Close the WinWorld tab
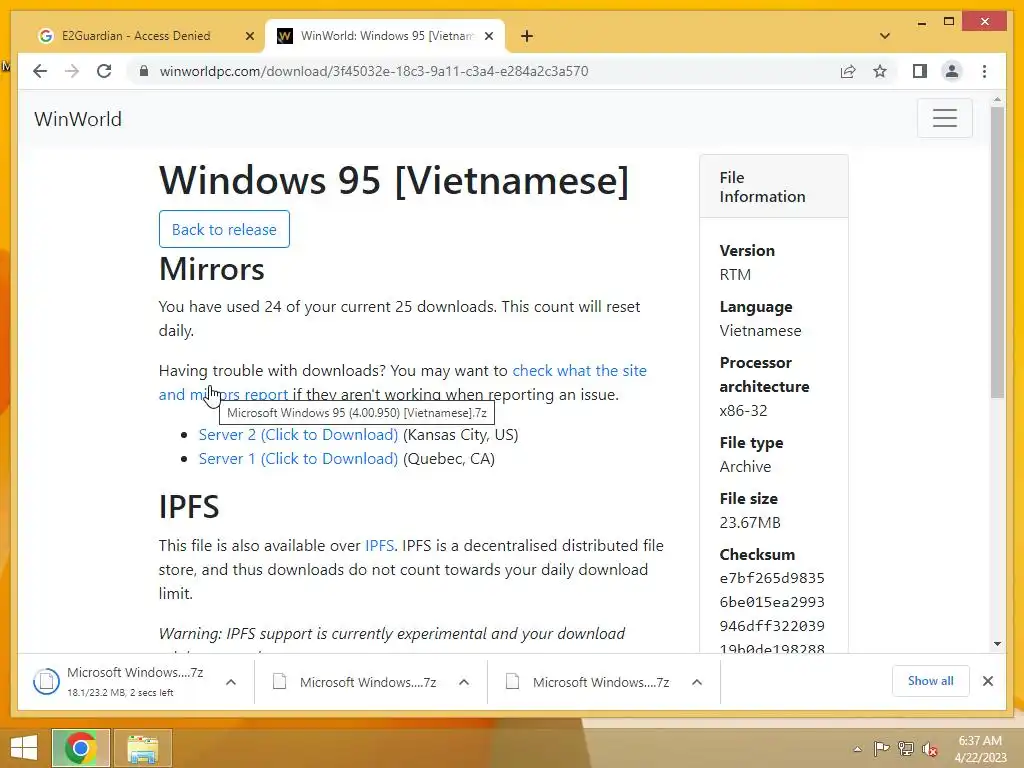The width and height of the screenshot is (1024, 768). pyautogui.click(x=488, y=36)
